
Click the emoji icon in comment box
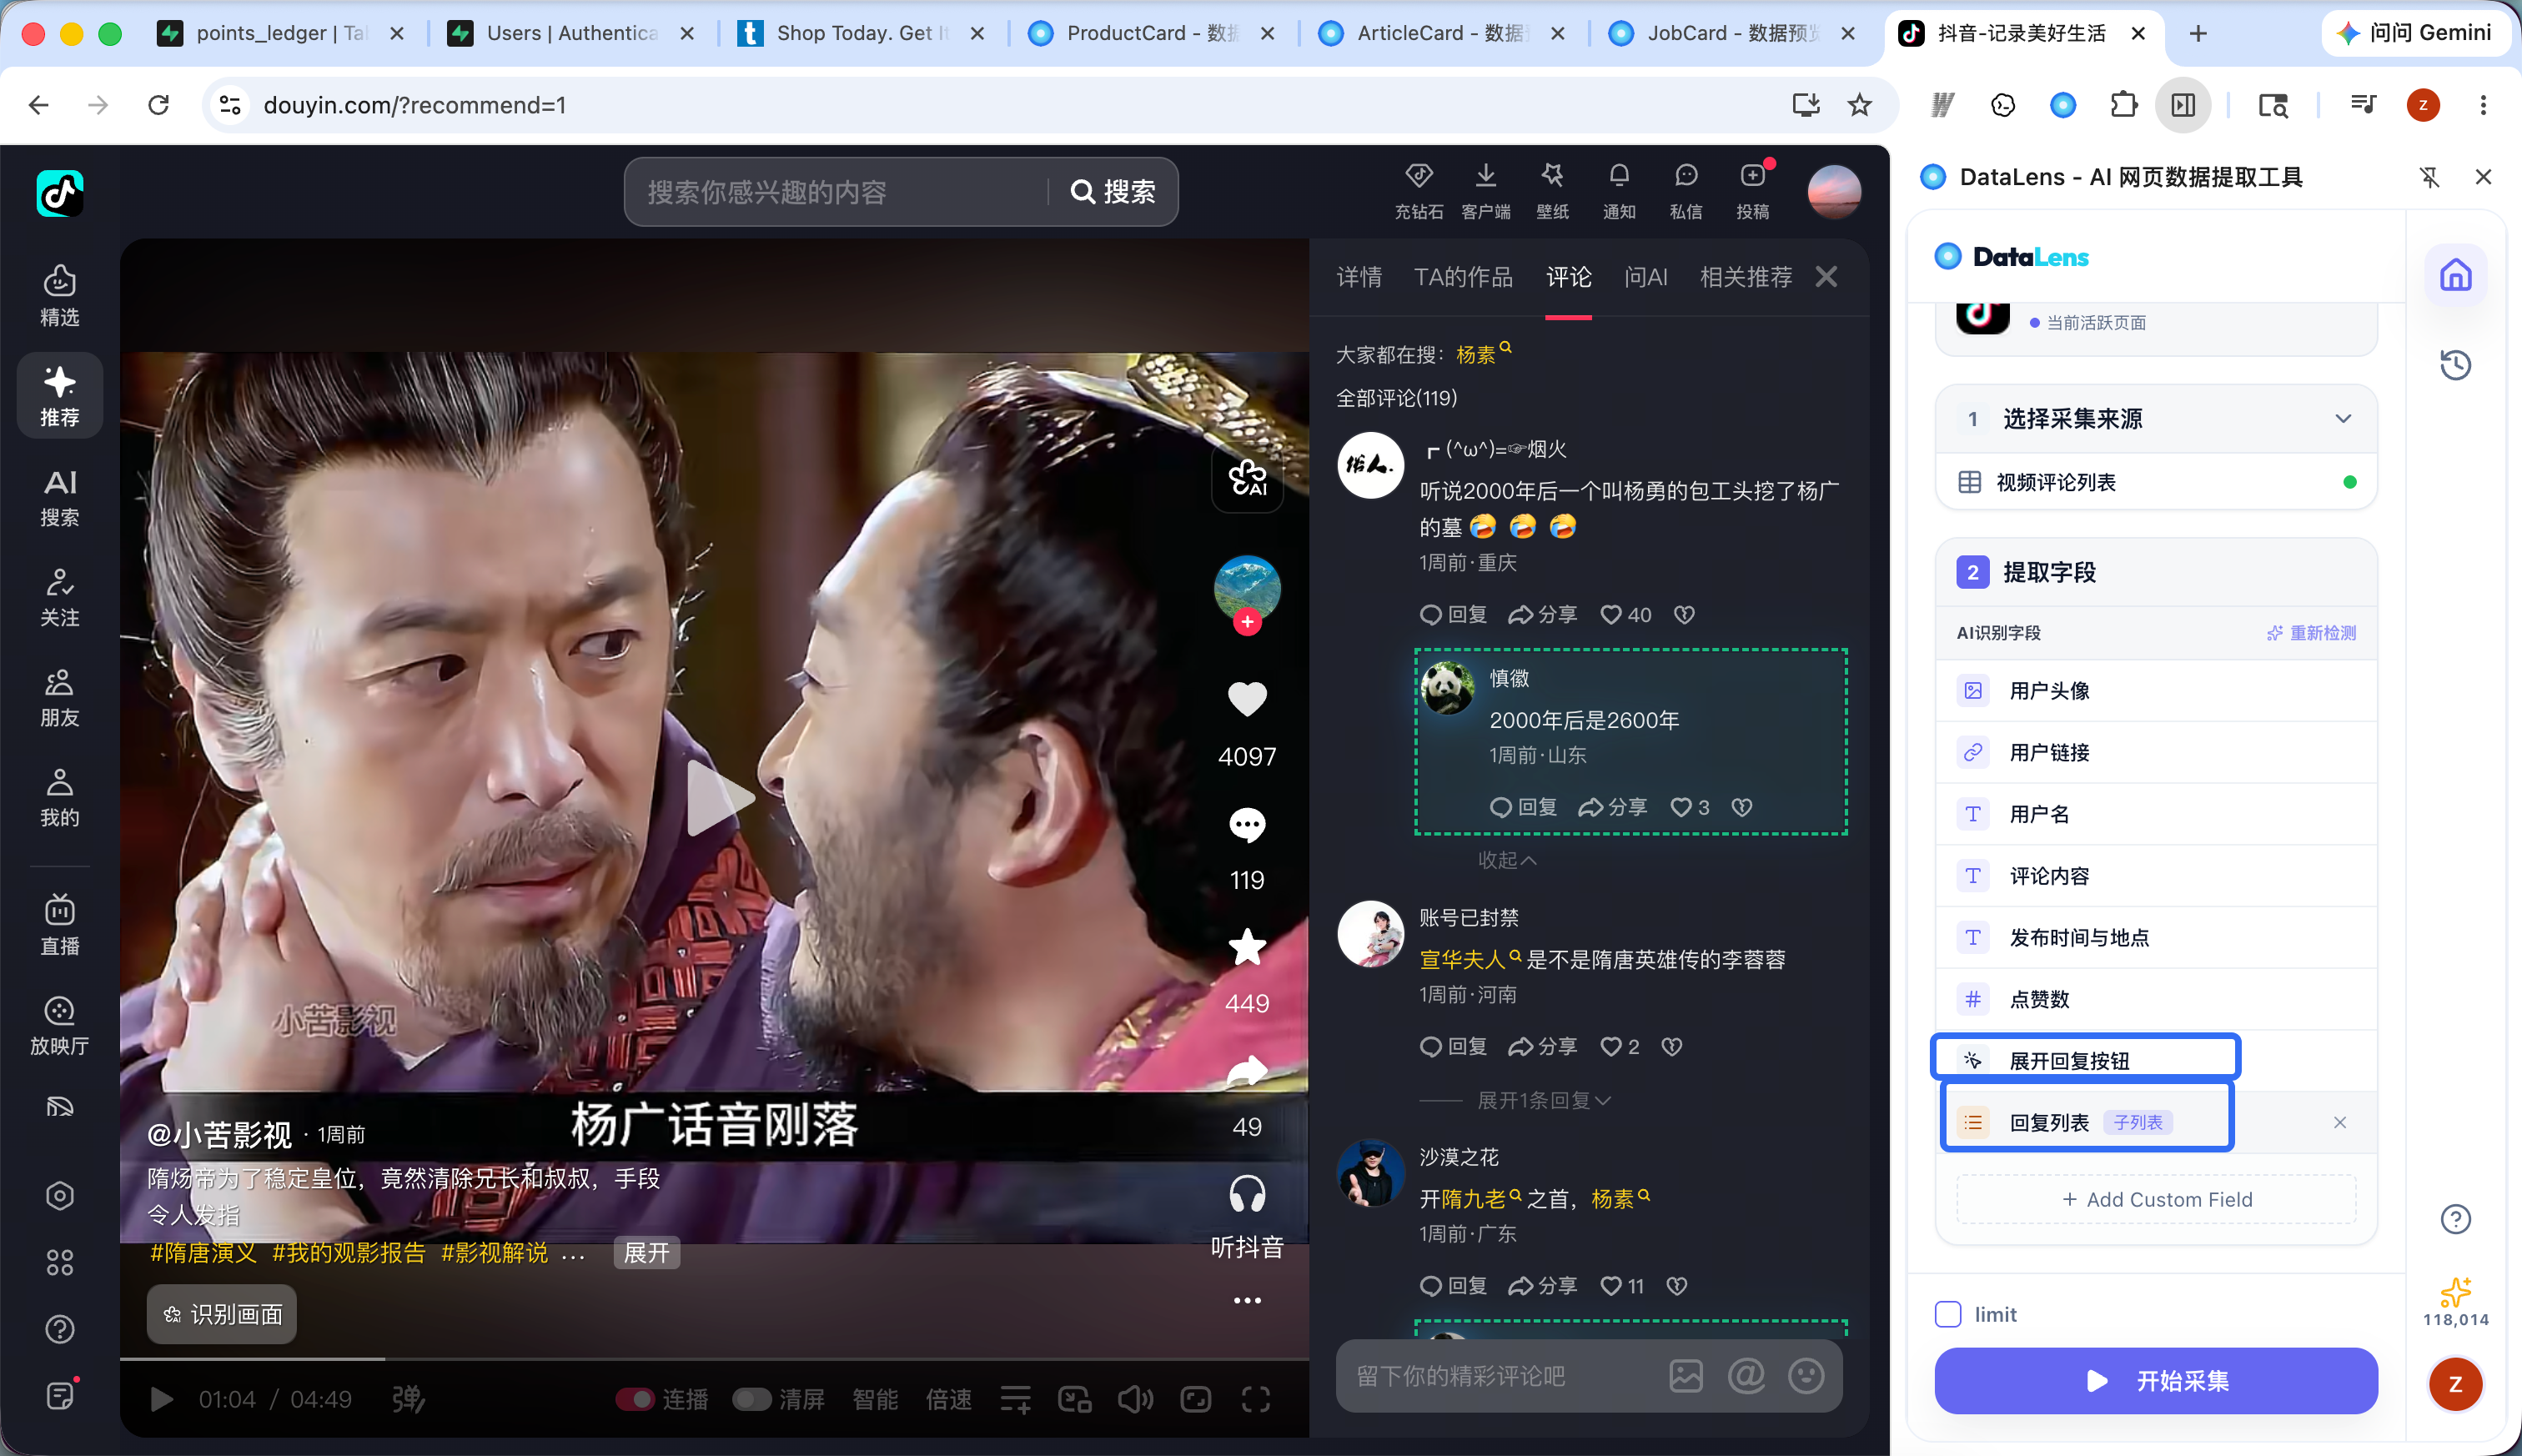pyautogui.click(x=1806, y=1376)
